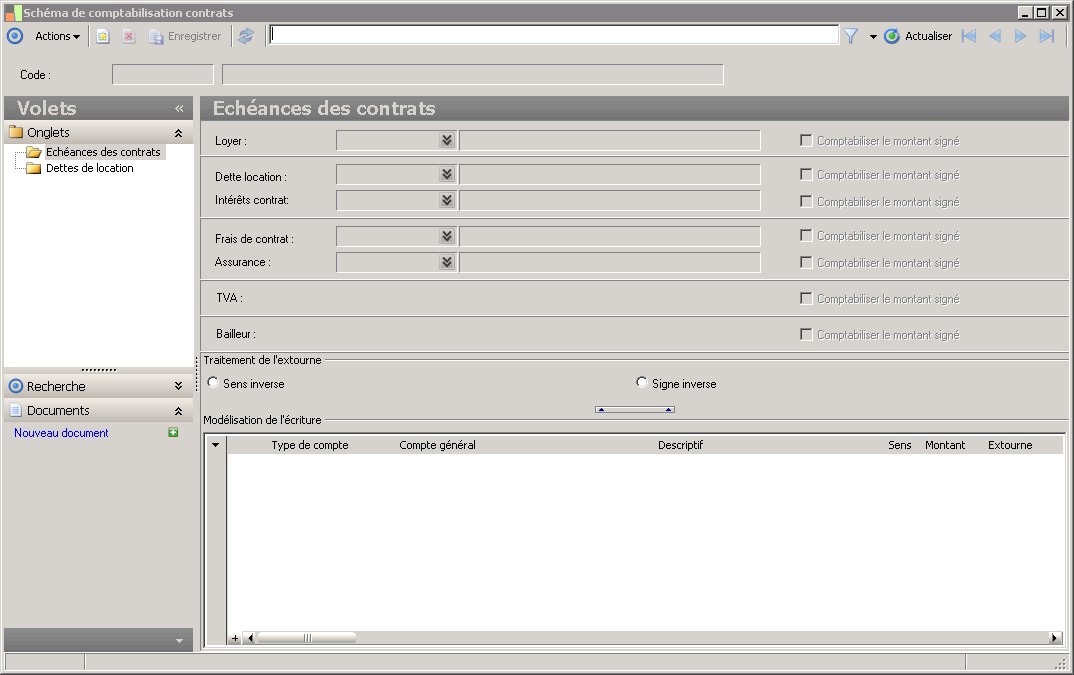Click the splitter collapse handle above Modélisation
The image size is (1074, 675).
(x=635, y=410)
